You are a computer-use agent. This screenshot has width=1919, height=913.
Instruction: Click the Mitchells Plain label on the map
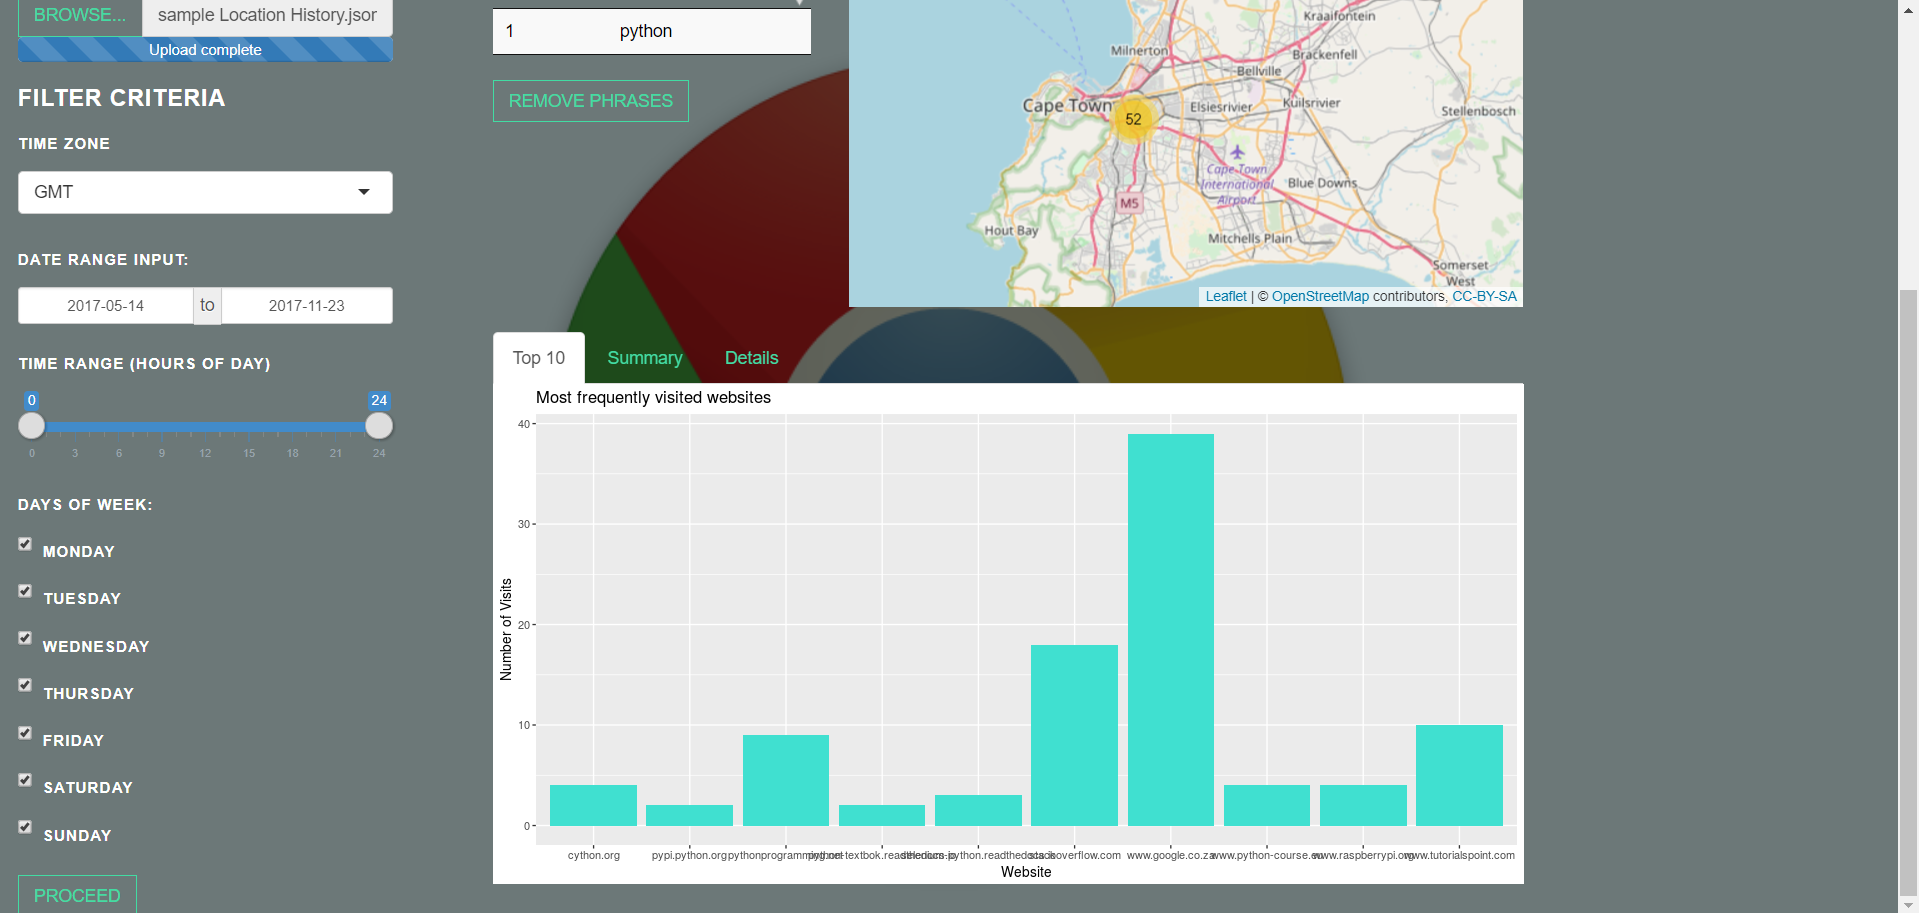tap(1250, 238)
